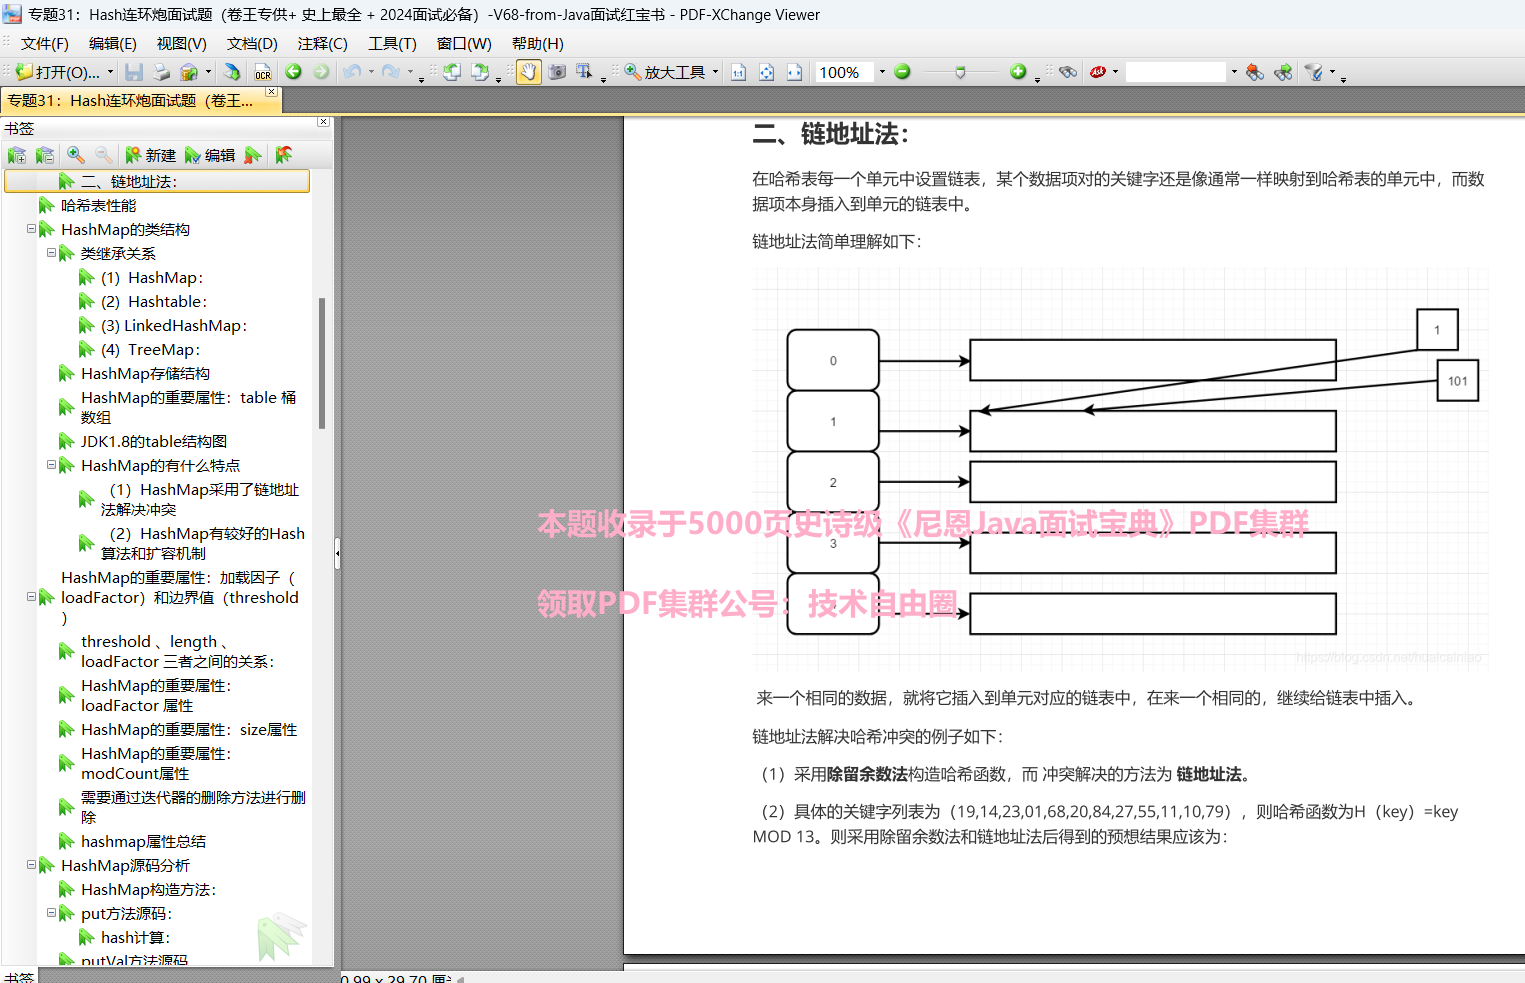Jump to the 哈希表性能 bookmark
1525x983 pixels.
tap(98, 206)
